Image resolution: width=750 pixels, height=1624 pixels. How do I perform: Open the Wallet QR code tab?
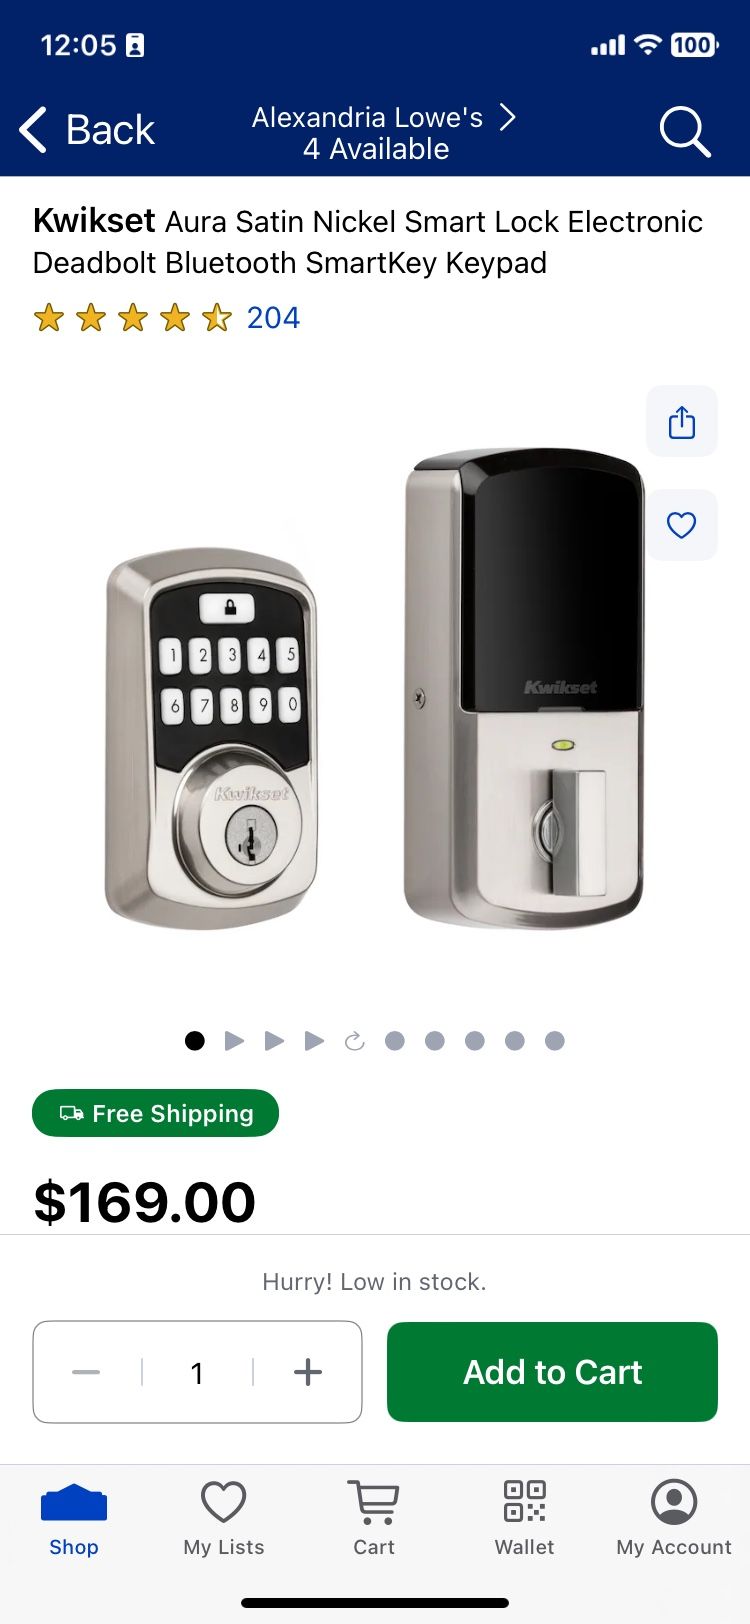pos(524,1518)
